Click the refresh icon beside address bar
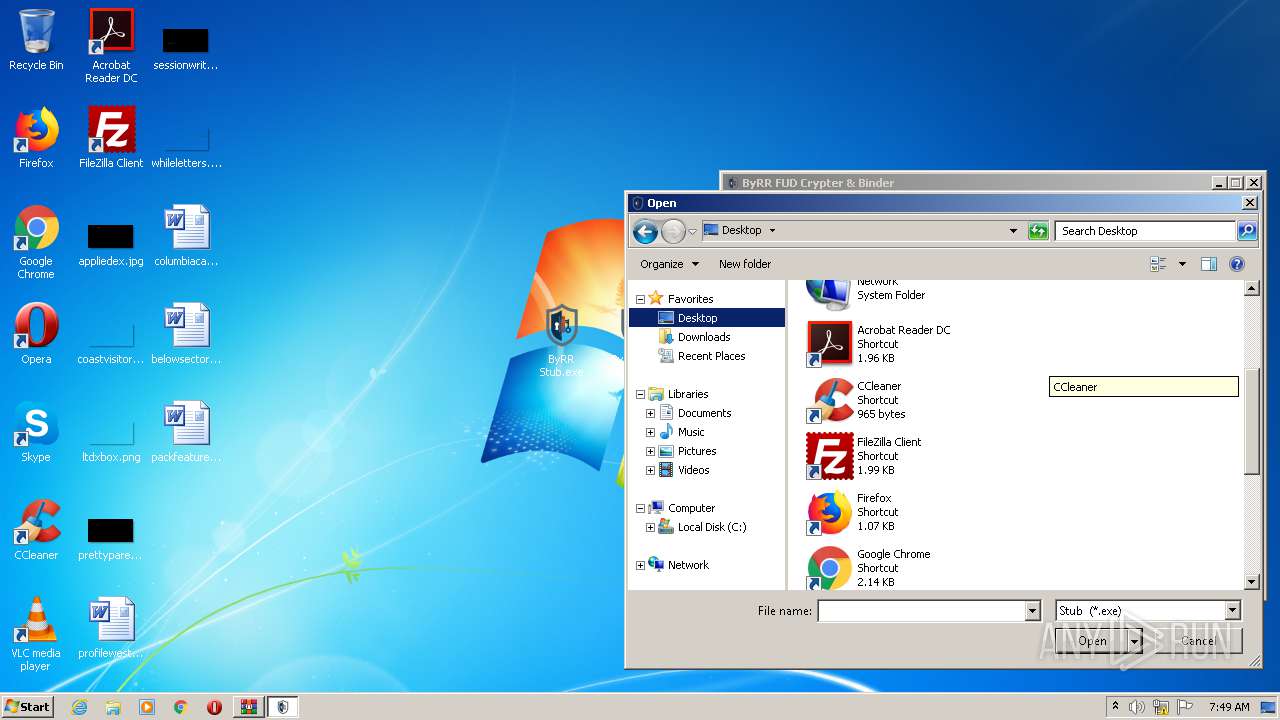Viewport: 1280px width, 720px height. click(x=1038, y=231)
